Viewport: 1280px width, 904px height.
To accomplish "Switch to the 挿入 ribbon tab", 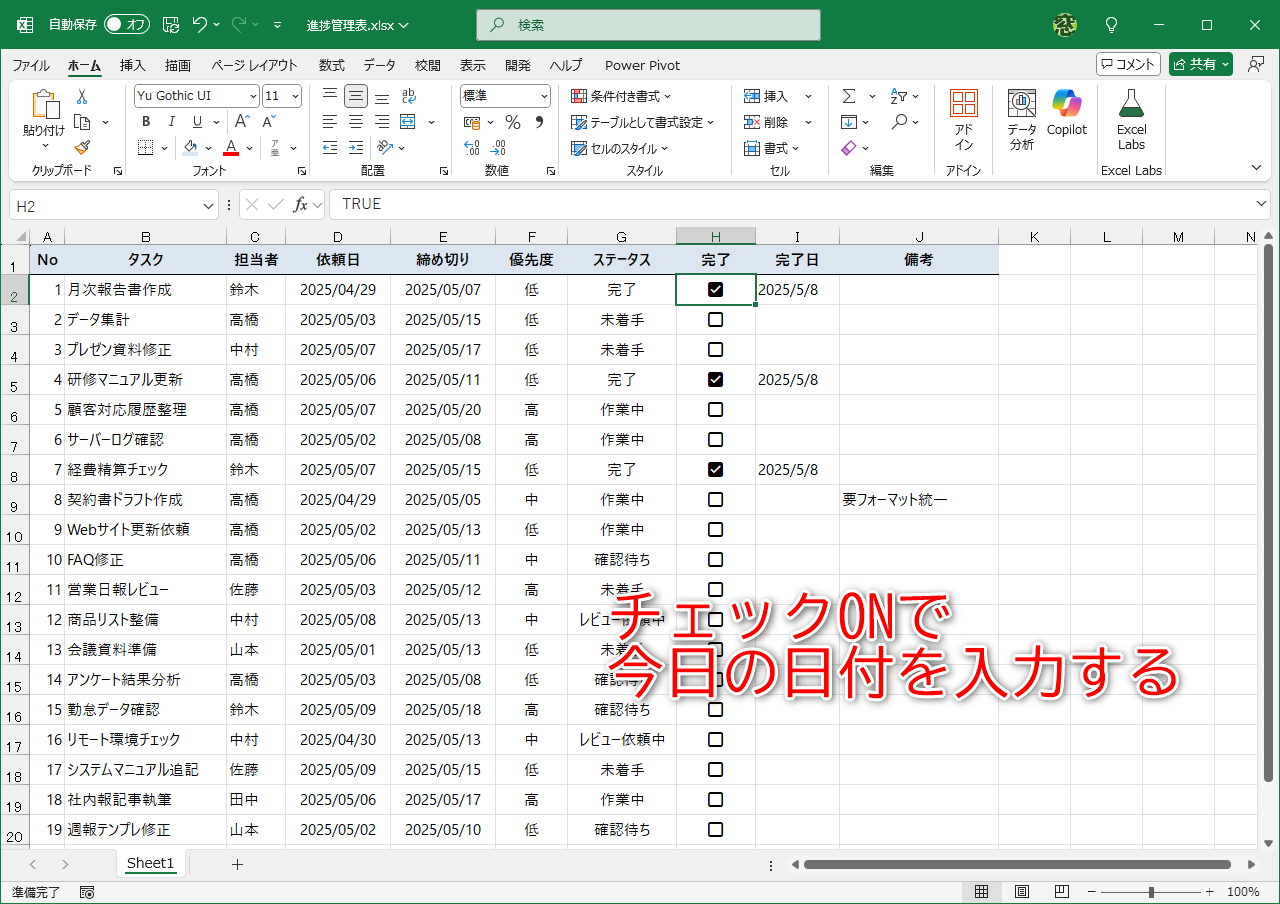I will tap(132, 65).
